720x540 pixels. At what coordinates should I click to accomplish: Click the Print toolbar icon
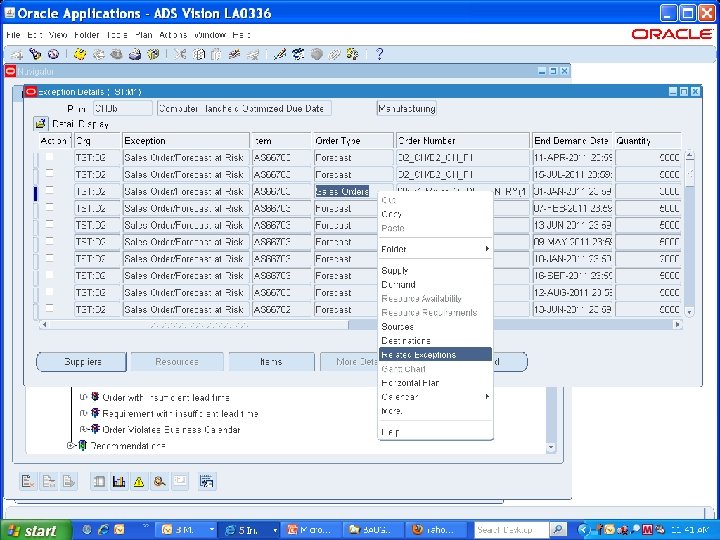click(x=135, y=55)
